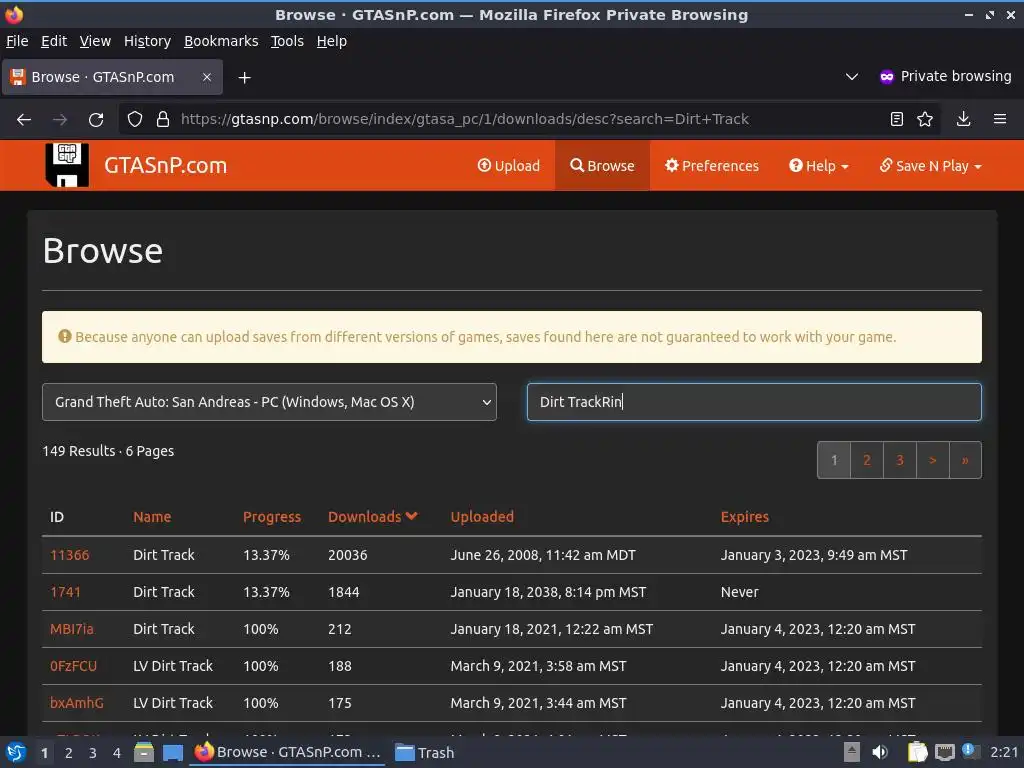The image size is (1024, 768).
Task: Click the 2:21 clock in taskbar
Action: (1004, 752)
